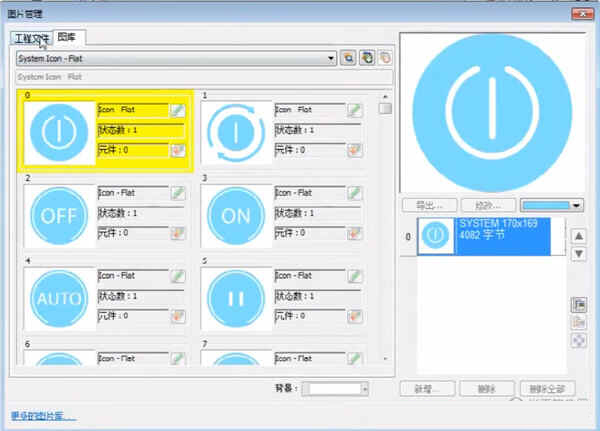The height and width of the screenshot is (431, 600).
Task: Select the 图库 tab
Action: pos(71,38)
